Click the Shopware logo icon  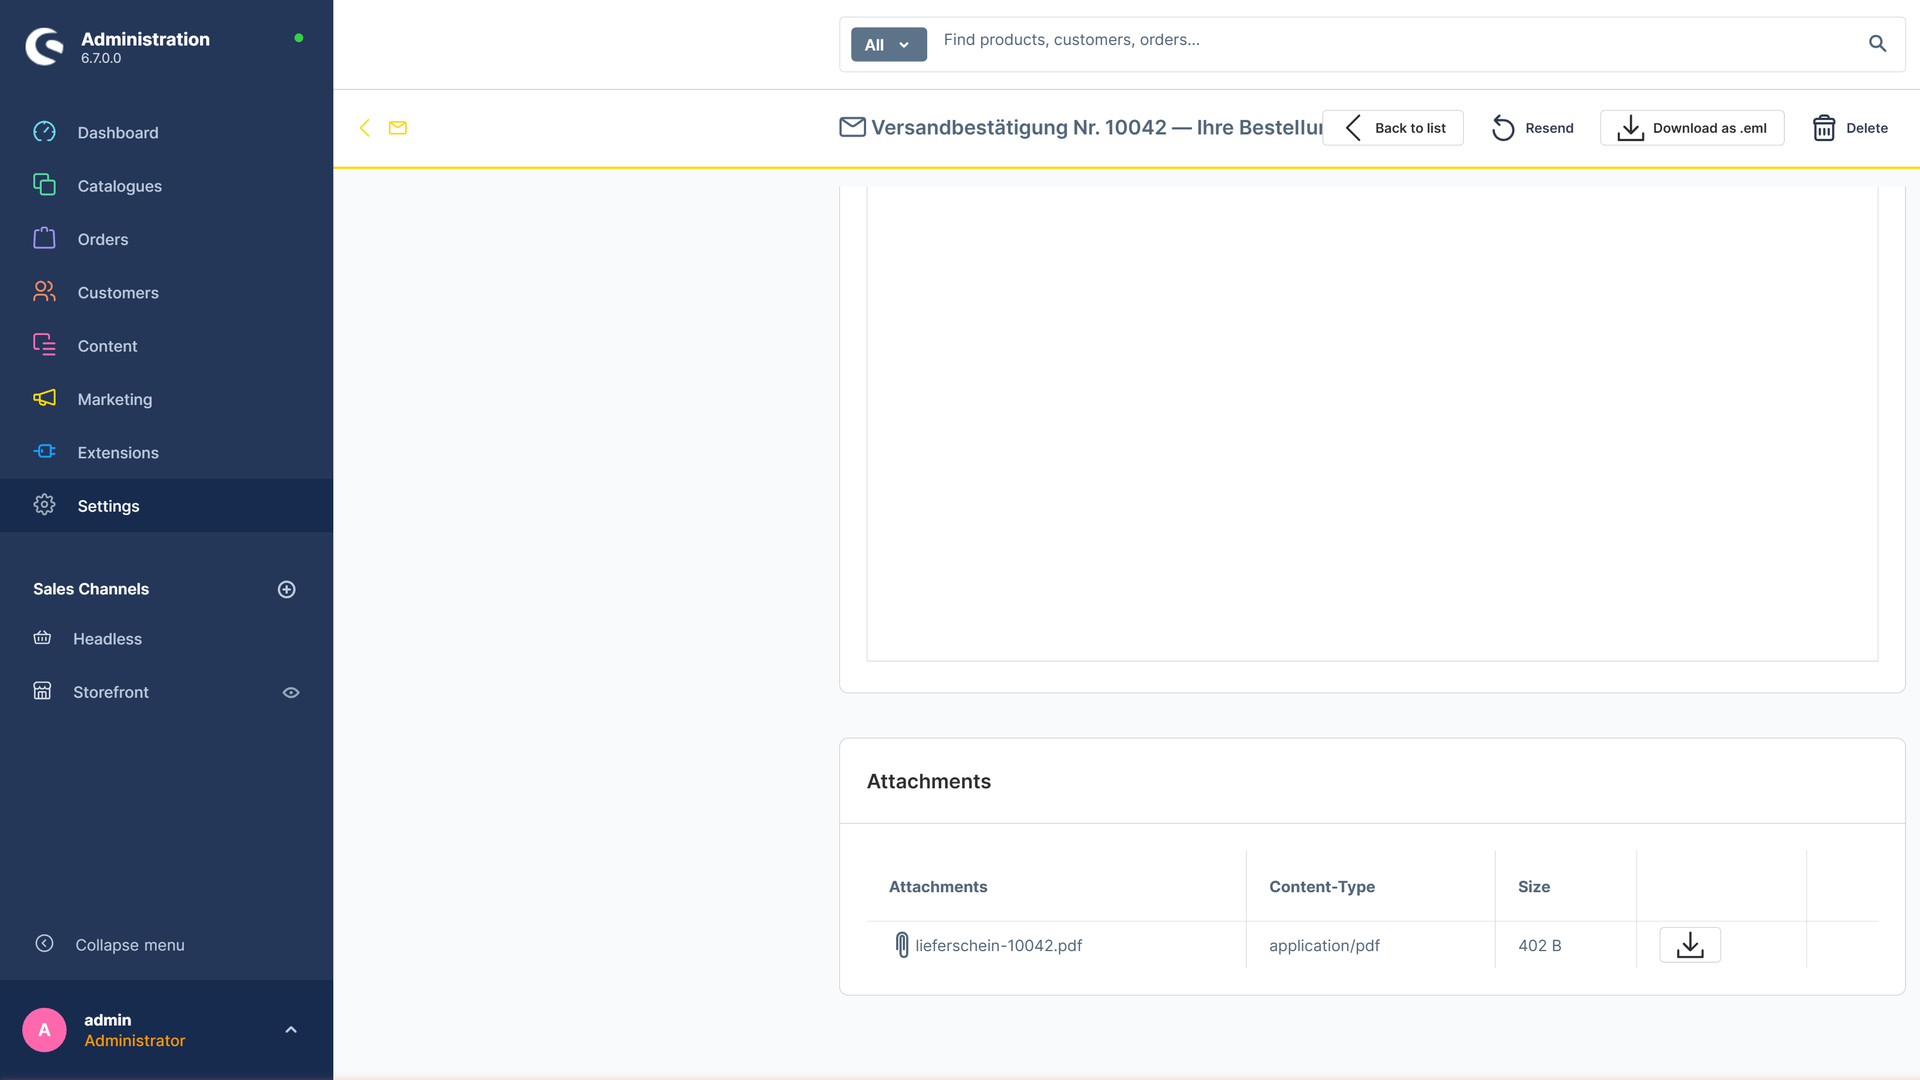[x=44, y=46]
